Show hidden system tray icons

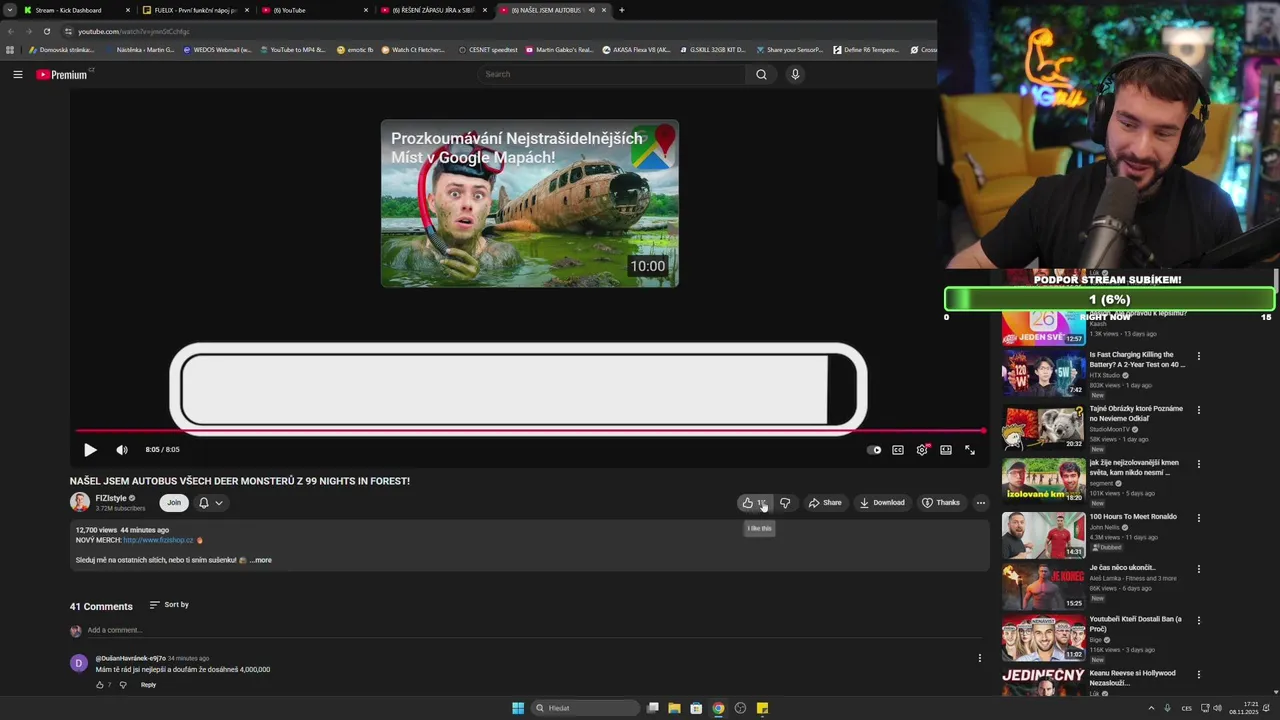(x=1151, y=708)
